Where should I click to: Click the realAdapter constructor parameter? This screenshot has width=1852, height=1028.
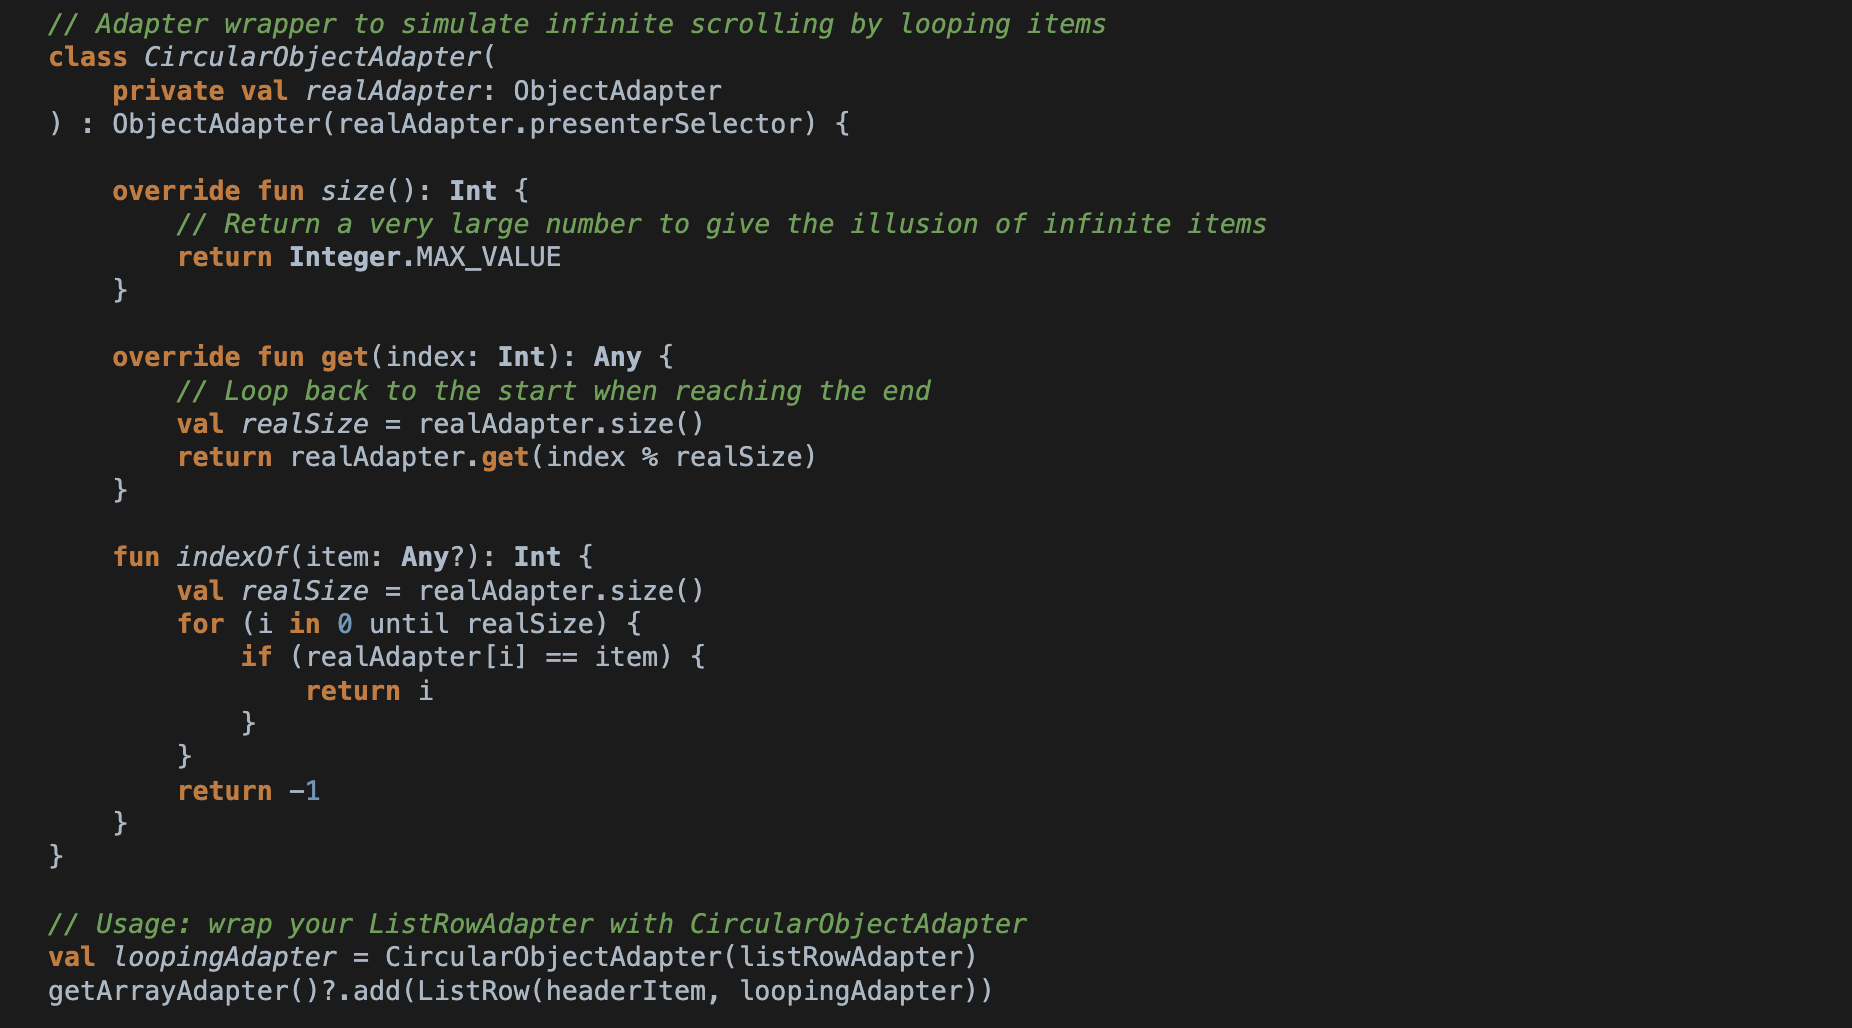[393, 91]
